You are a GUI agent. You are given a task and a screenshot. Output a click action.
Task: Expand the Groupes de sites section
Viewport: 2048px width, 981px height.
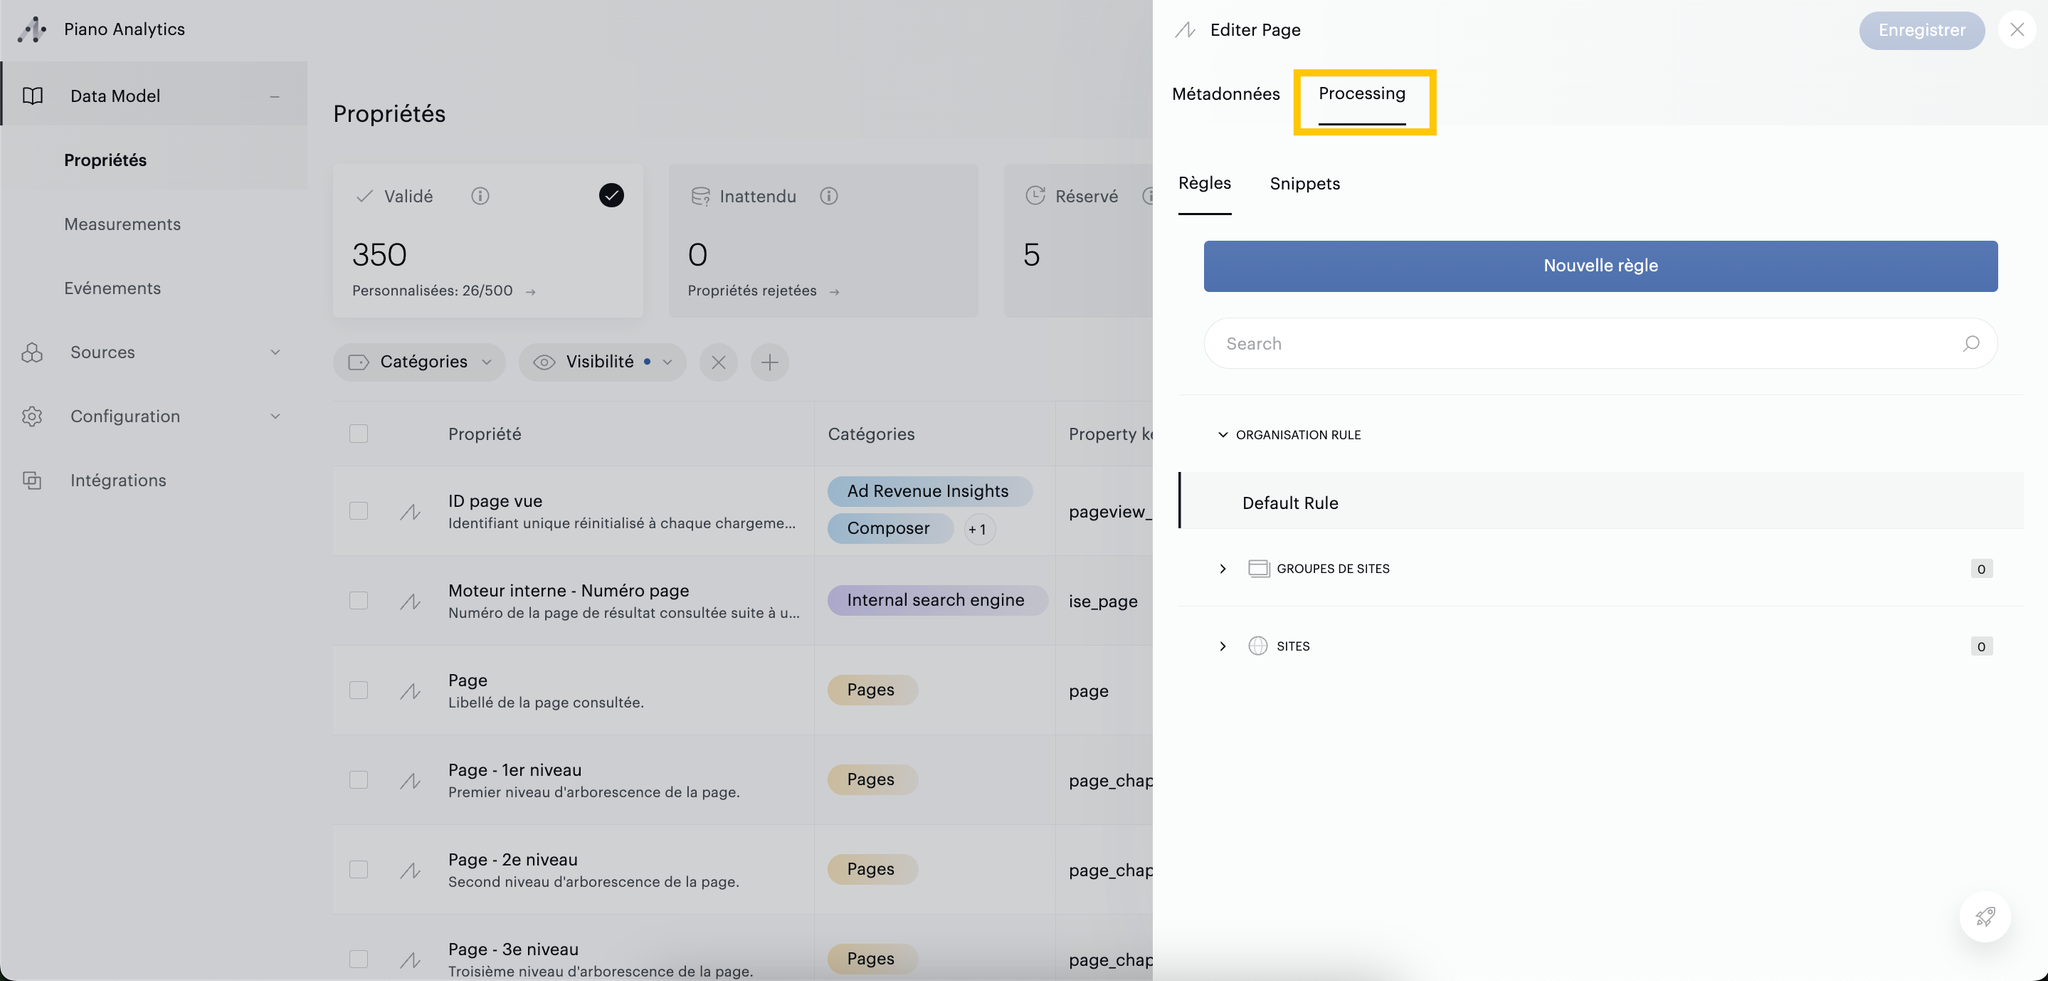point(1222,569)
